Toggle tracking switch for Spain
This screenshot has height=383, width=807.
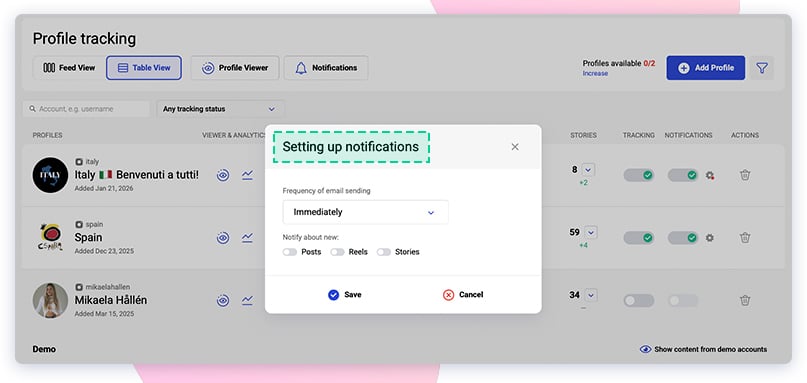point(639,238)
